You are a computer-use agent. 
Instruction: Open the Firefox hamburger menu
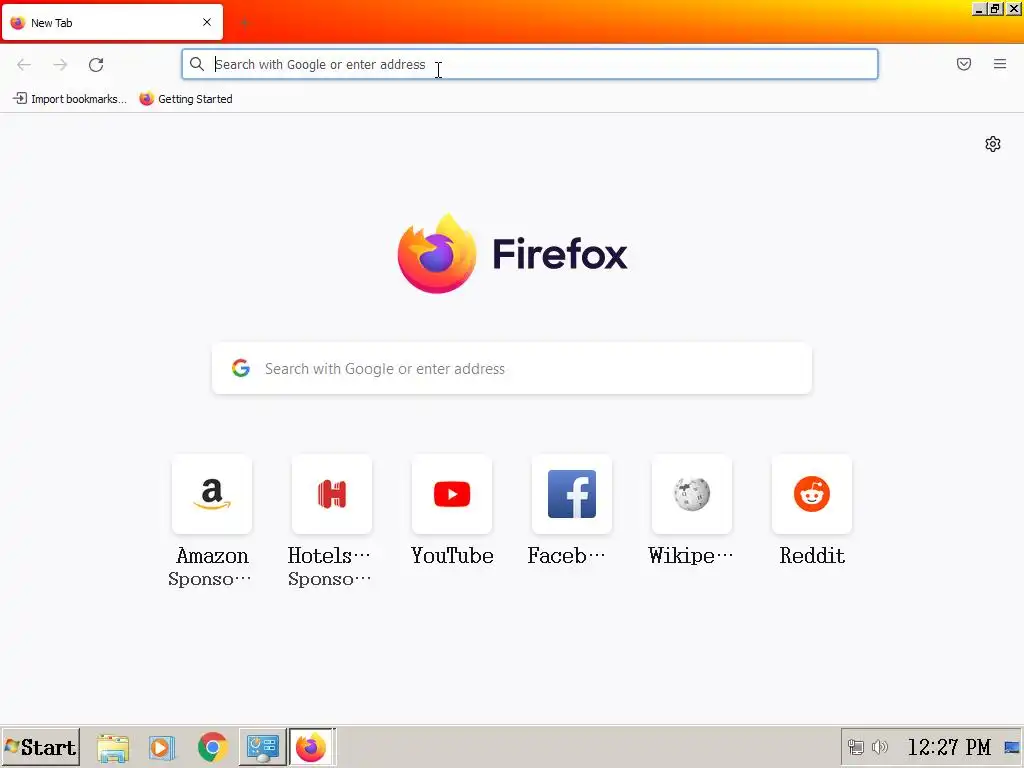tap(1000, 64)
